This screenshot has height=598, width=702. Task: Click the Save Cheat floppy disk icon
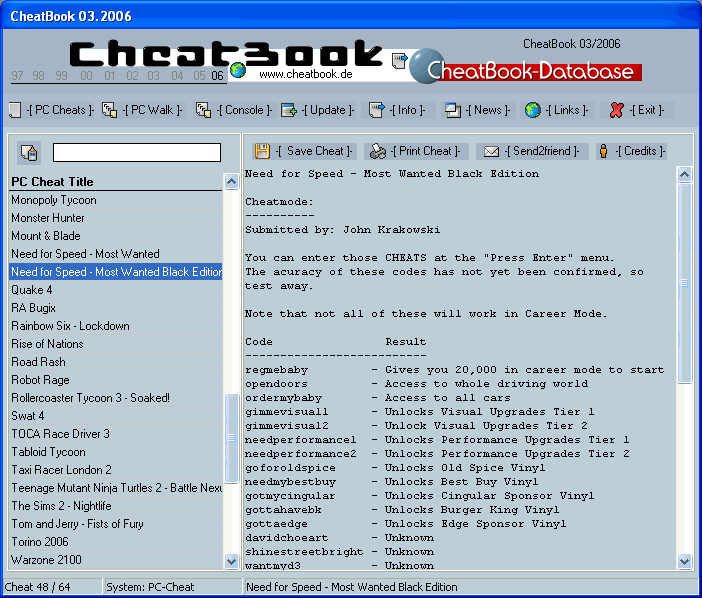(262, 151)
